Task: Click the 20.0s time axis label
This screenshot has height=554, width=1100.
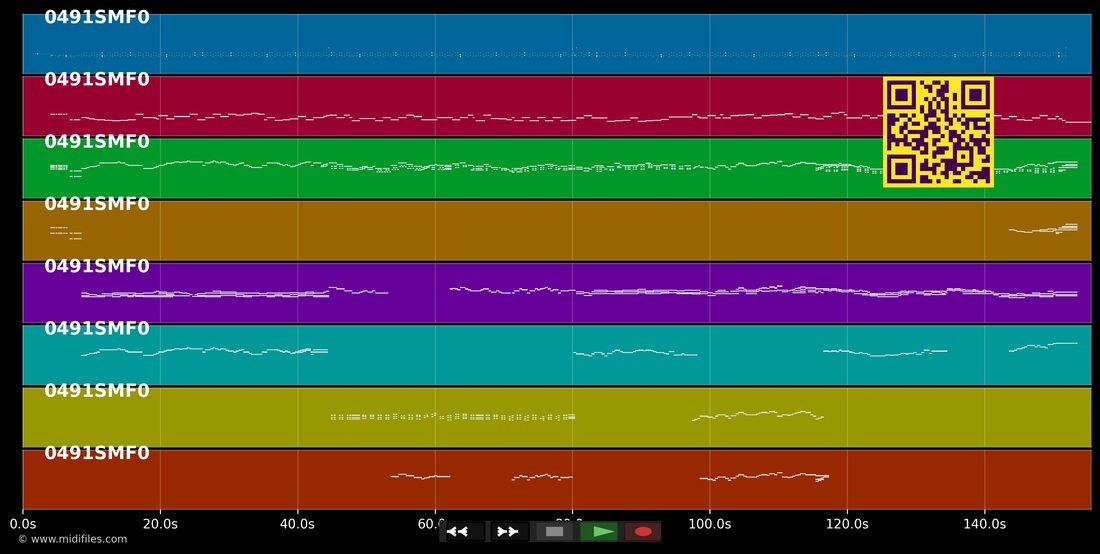Action: pos(160,524)
